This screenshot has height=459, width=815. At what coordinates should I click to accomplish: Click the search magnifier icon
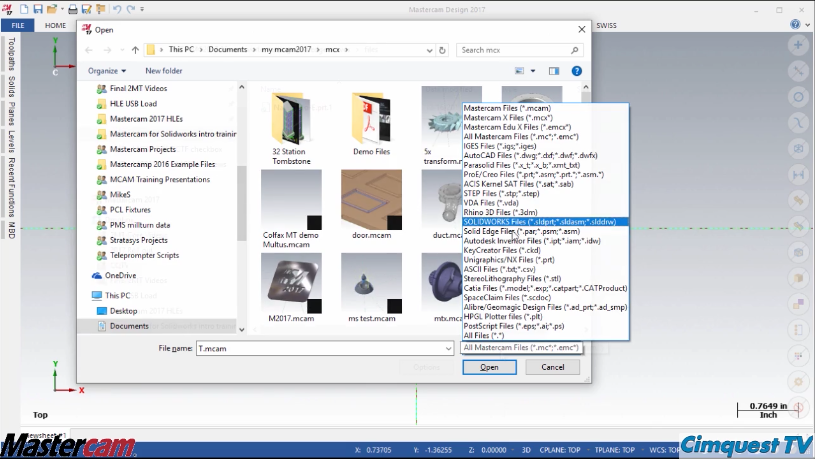[x=574, y=50]
